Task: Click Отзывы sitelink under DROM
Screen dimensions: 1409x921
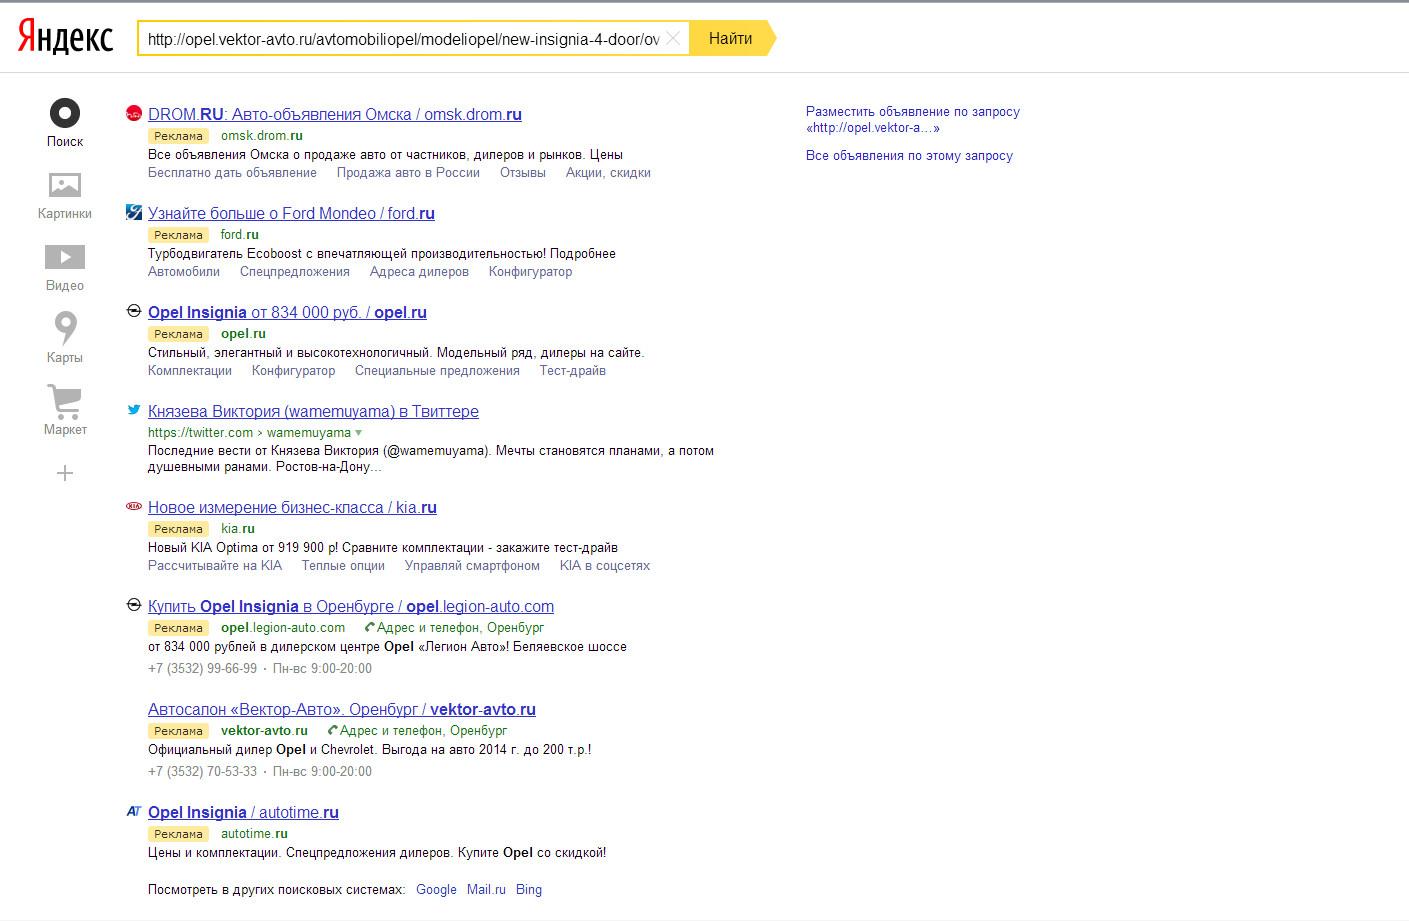Action: (x=523, y=172)
